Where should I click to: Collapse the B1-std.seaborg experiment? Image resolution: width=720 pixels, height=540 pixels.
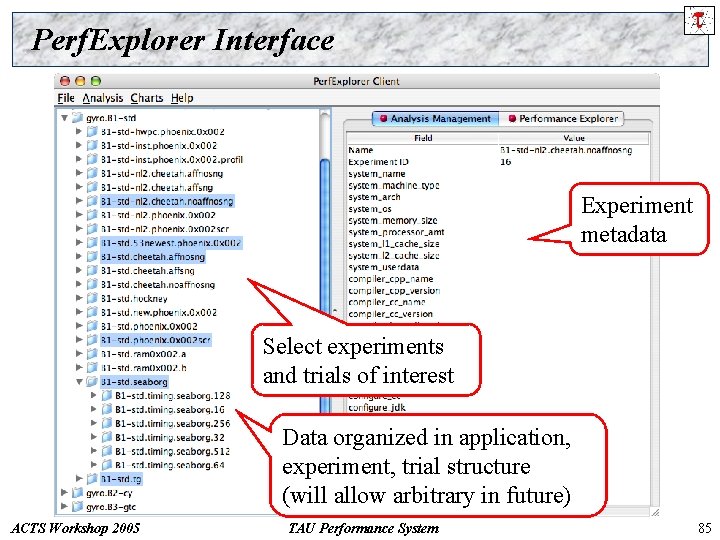pos(79,382)
